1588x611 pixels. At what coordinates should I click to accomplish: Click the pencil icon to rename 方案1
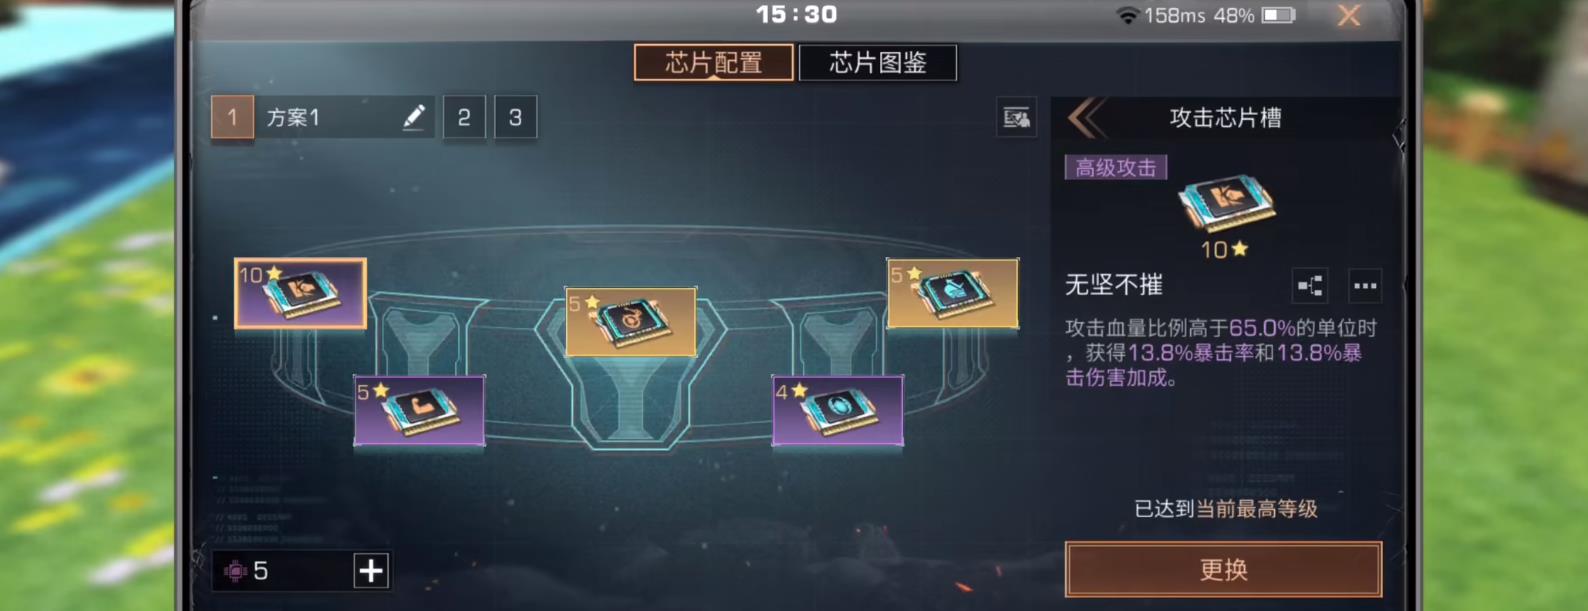414,117
